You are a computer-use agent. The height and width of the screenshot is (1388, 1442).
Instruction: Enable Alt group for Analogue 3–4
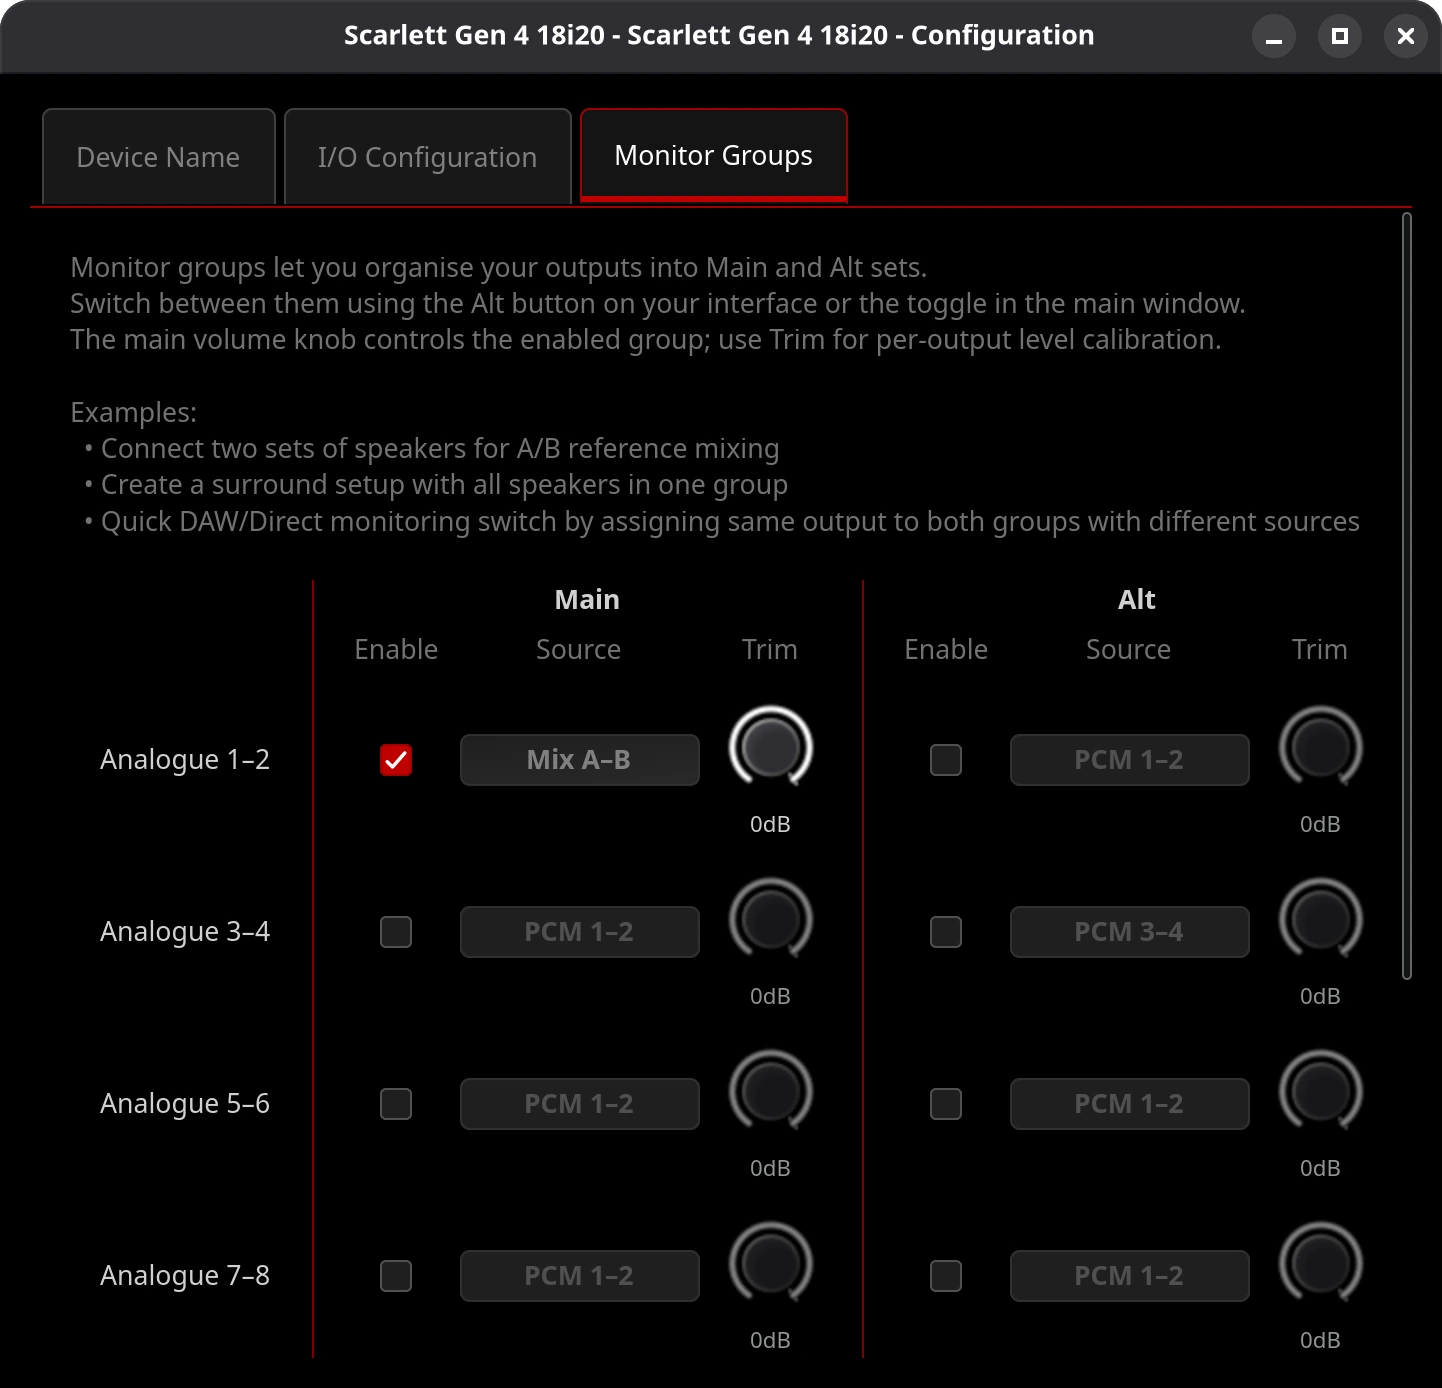(946, 932)
